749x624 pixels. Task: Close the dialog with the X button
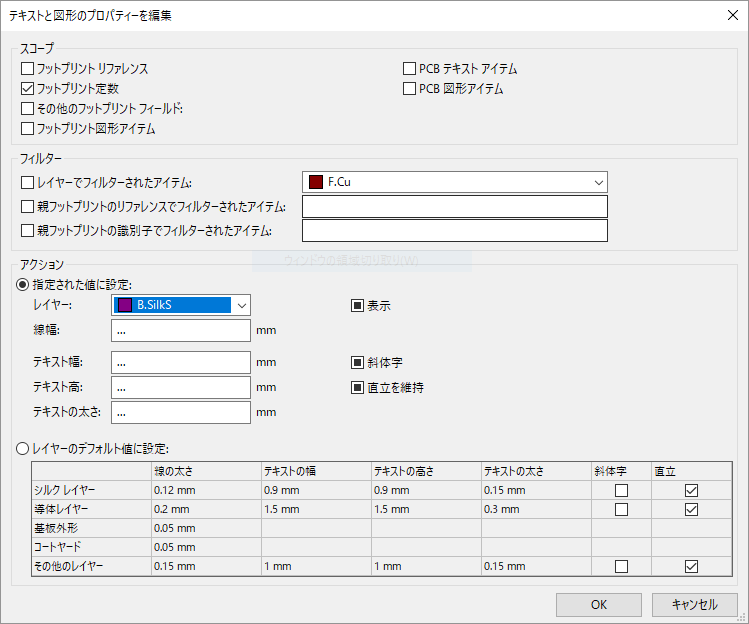click(733, 15)
